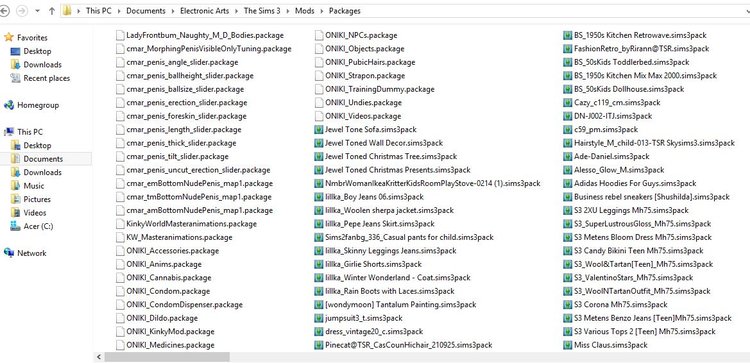Click the icon of dress_vintage20_c.sims3pack
750x363 pixels.
[x=319, y=331]
